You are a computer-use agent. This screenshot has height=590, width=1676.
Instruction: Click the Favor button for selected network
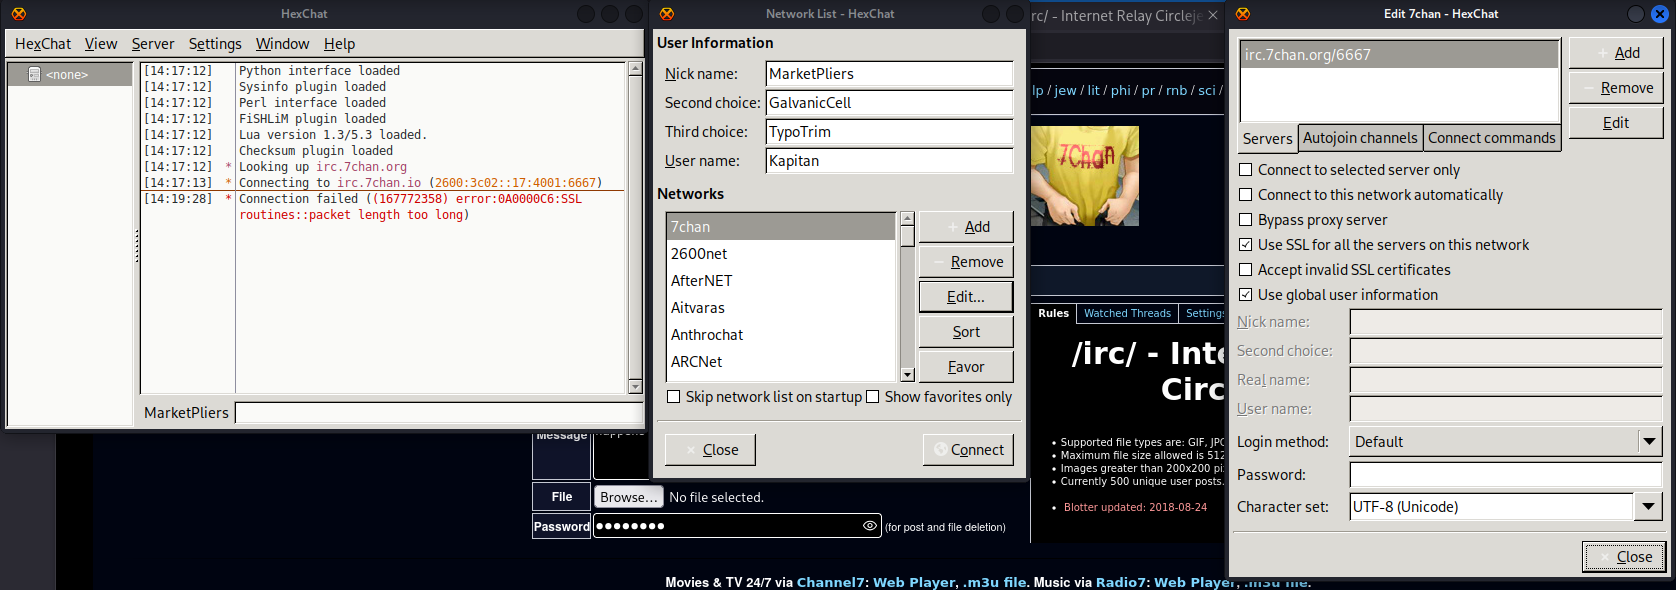point(965,367)
